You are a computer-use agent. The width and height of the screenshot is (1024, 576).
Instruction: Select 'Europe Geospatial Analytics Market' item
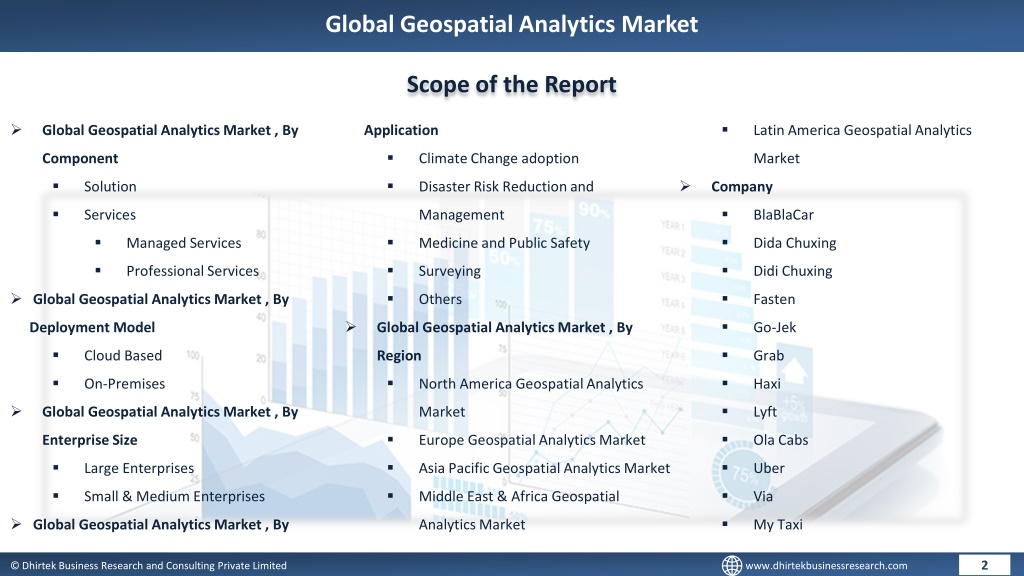click(x=532, y=440)
